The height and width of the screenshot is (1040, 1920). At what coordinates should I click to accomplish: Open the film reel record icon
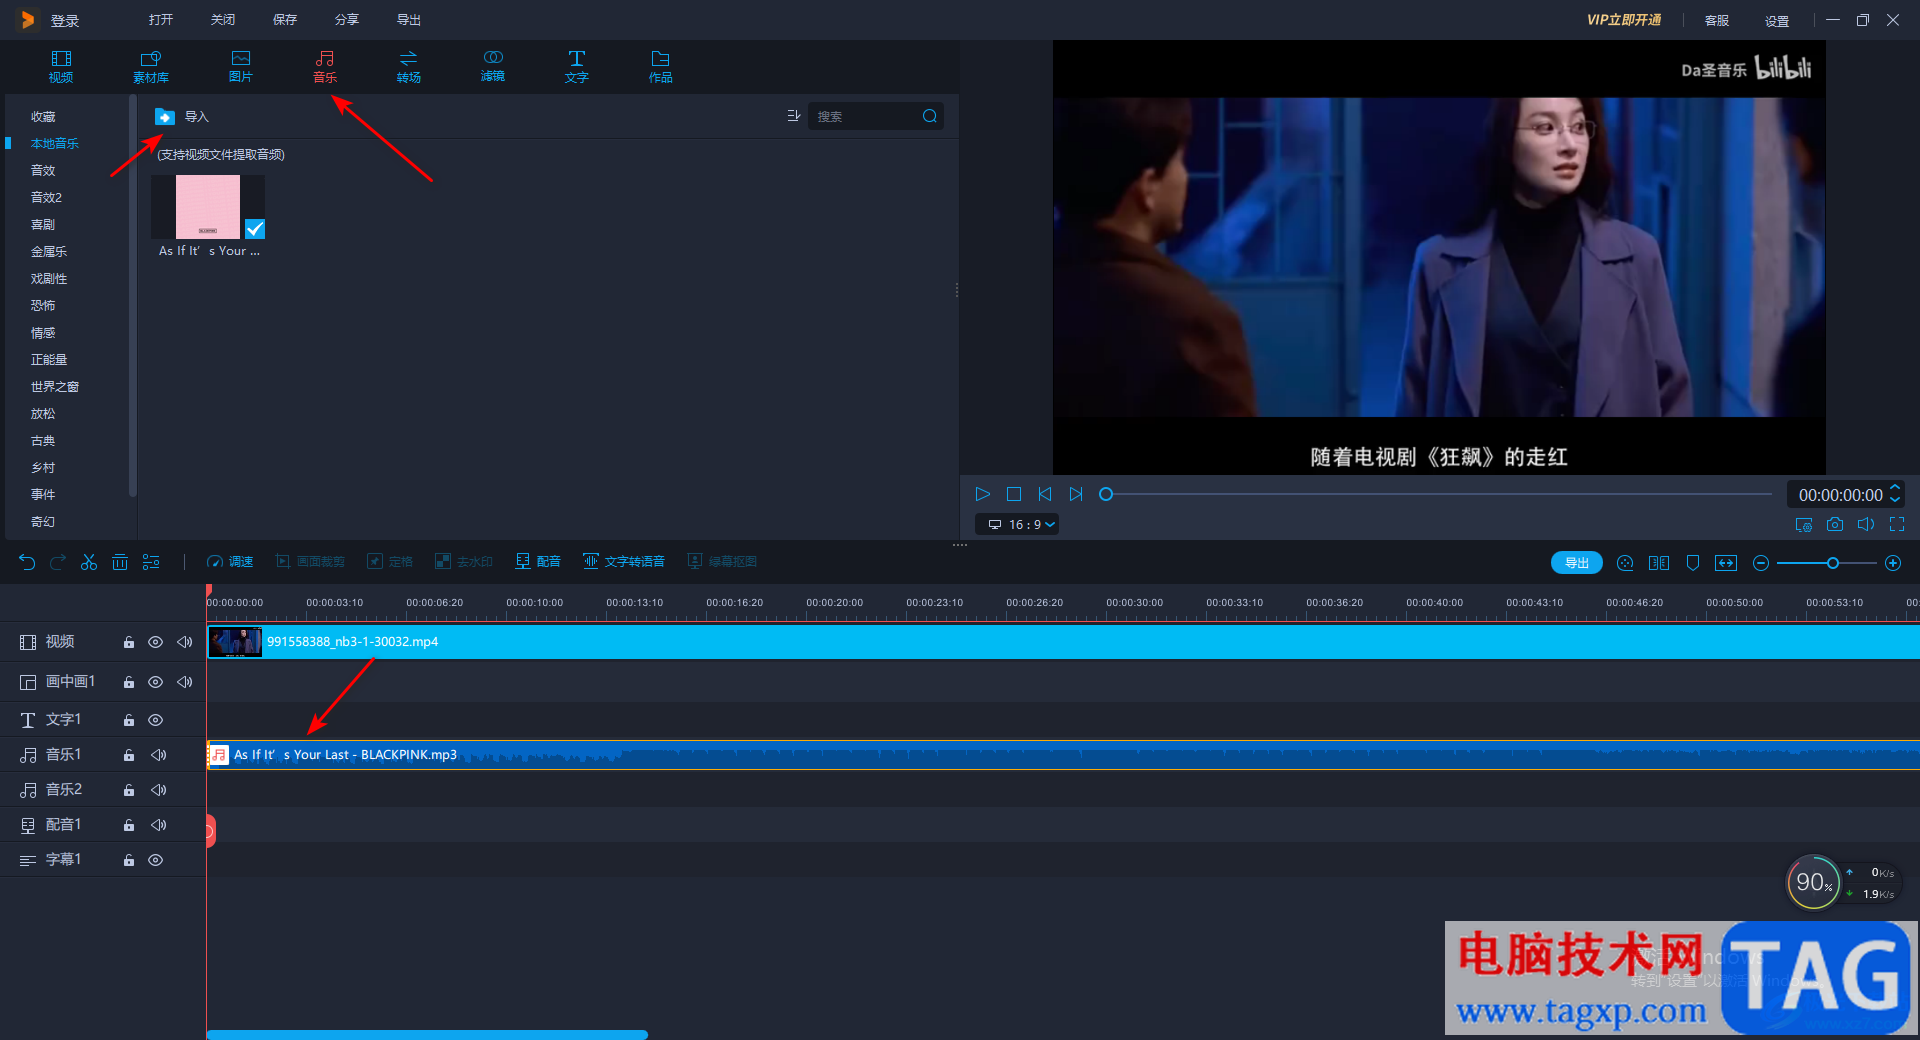pos(1625,563)
